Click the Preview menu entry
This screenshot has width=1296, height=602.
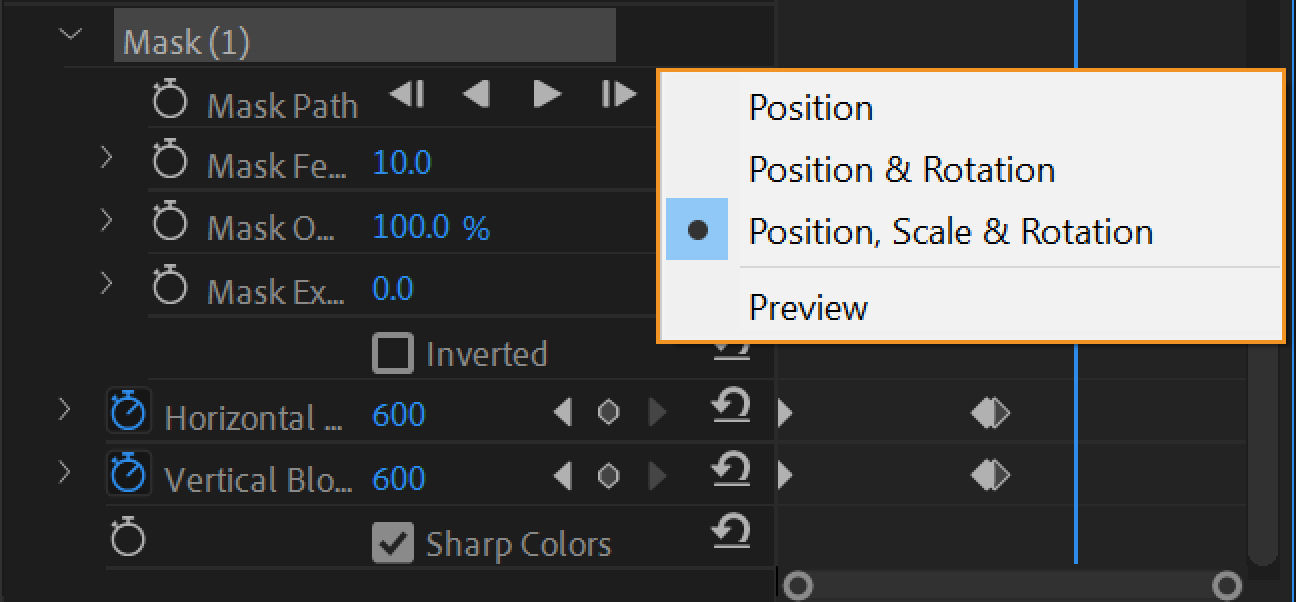(x=807, y=308)
